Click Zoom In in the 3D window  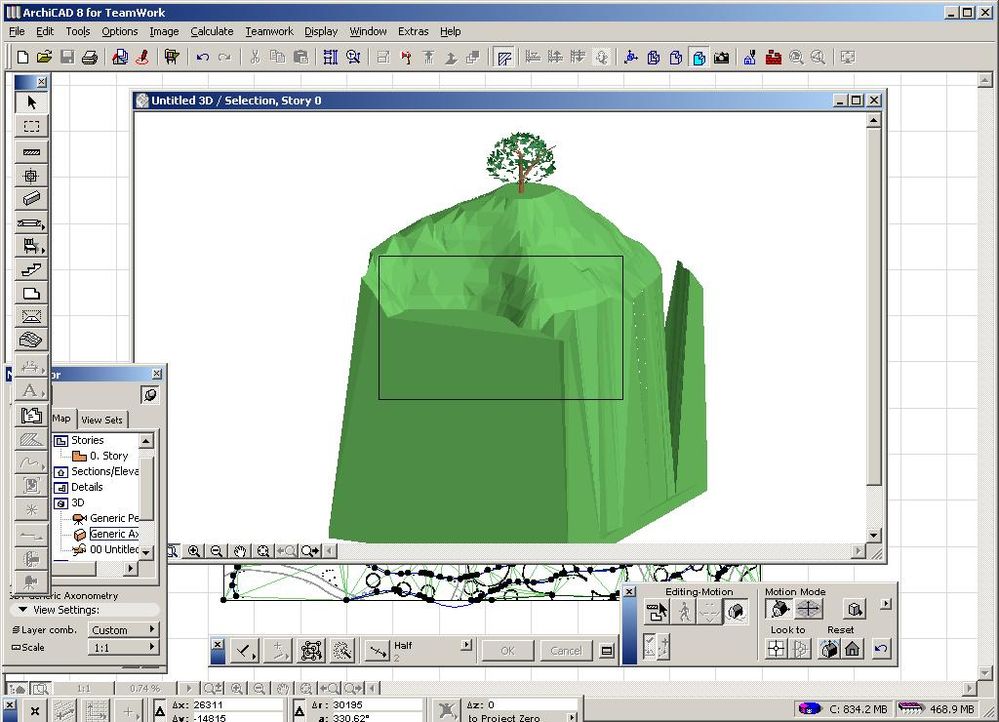point(194,551)
